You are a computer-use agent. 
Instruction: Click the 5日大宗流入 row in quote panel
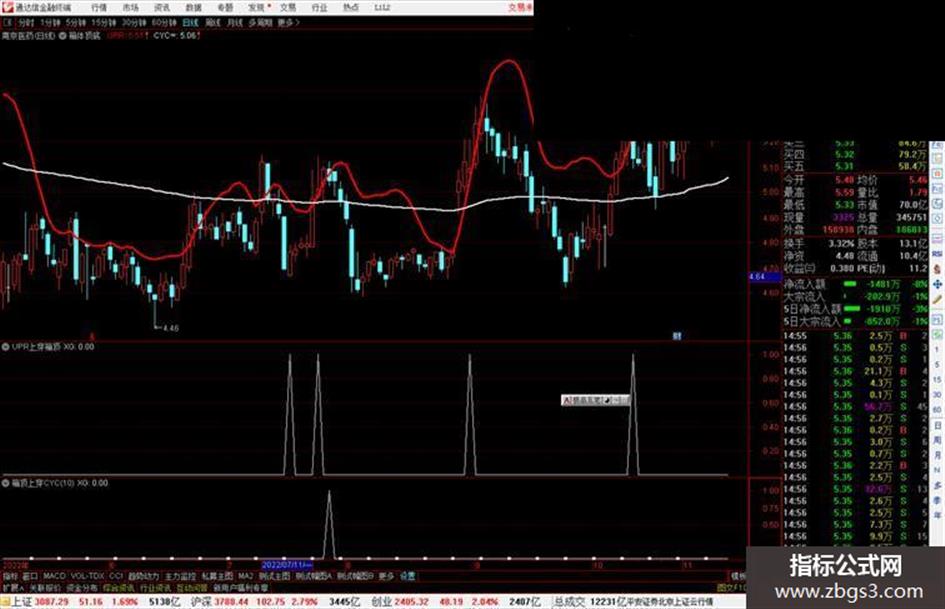coord(856,321)
